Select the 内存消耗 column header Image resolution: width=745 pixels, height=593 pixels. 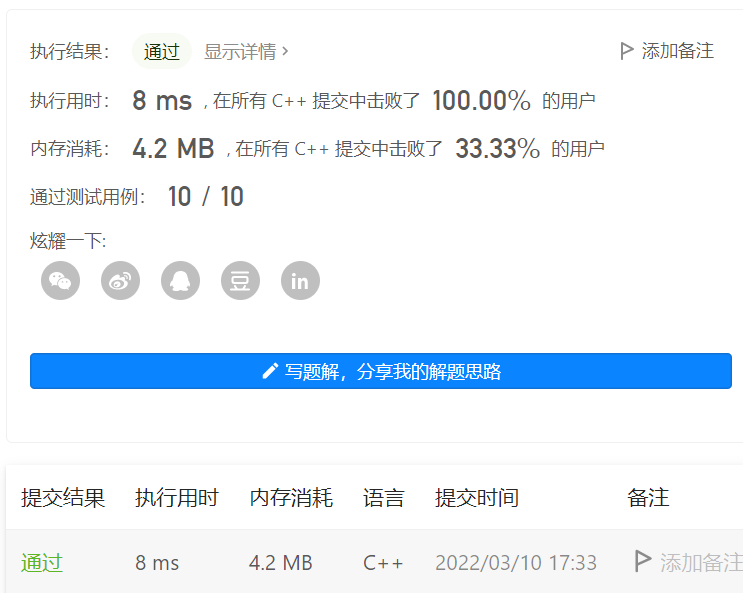(291, 498)
